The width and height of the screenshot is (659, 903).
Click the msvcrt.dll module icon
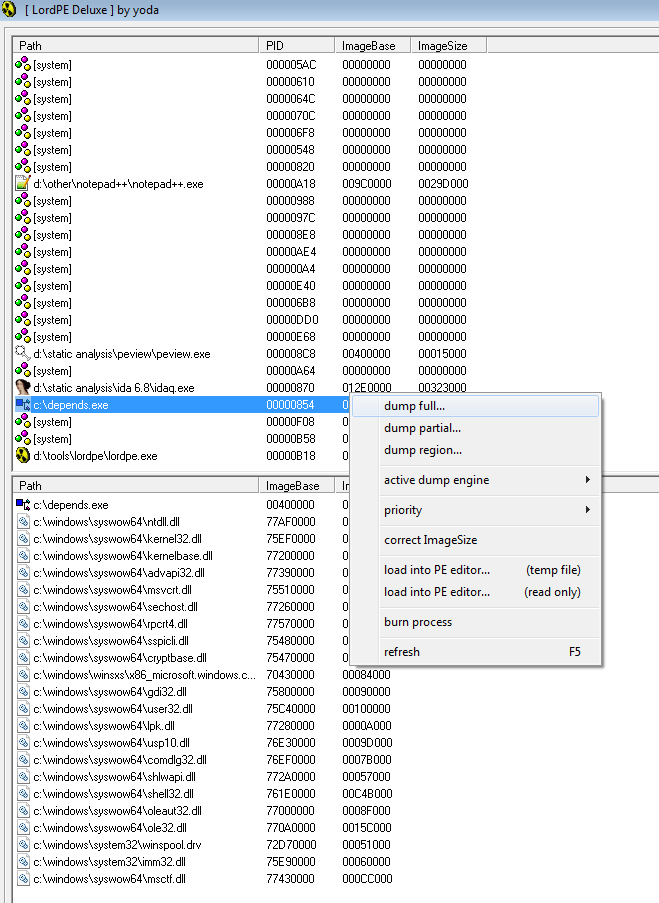tap(23, 590)
